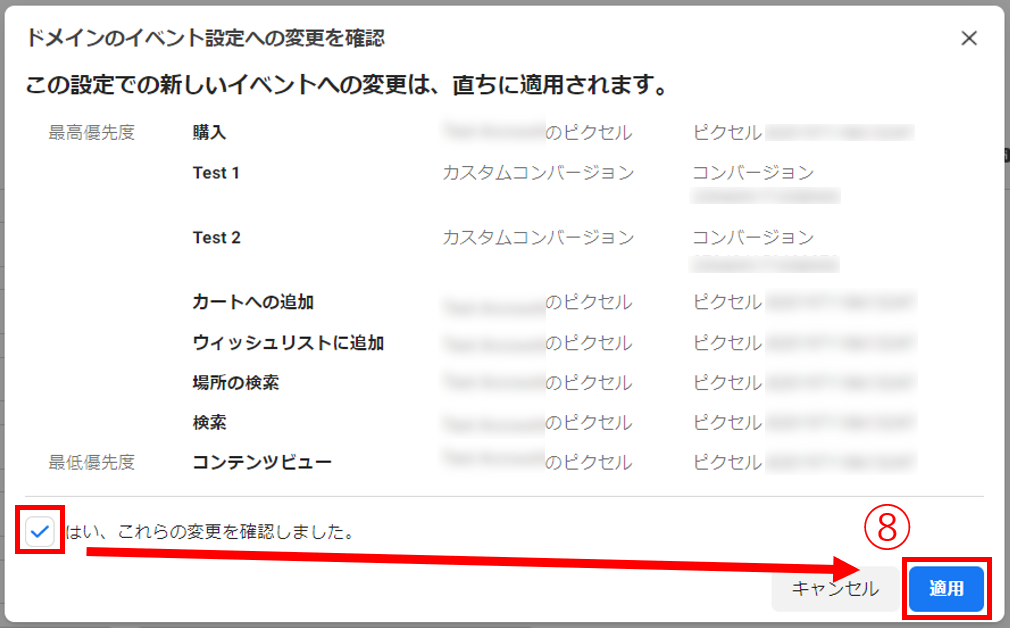Click the 検索 event entry
The height and width of the screenshot is (628, 1010).
(x=209, y=423)
